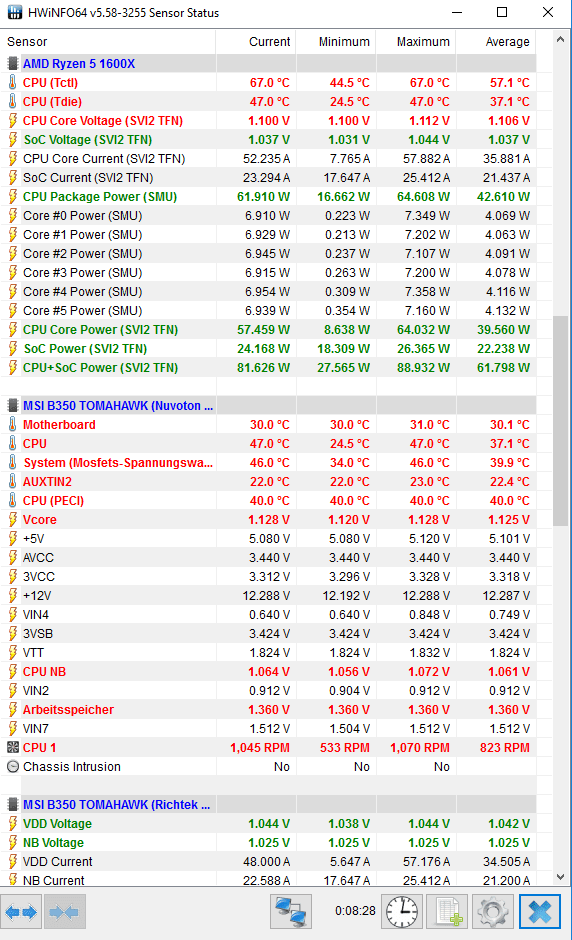Click the scrollbar down arrow

[x=561, y=877]
